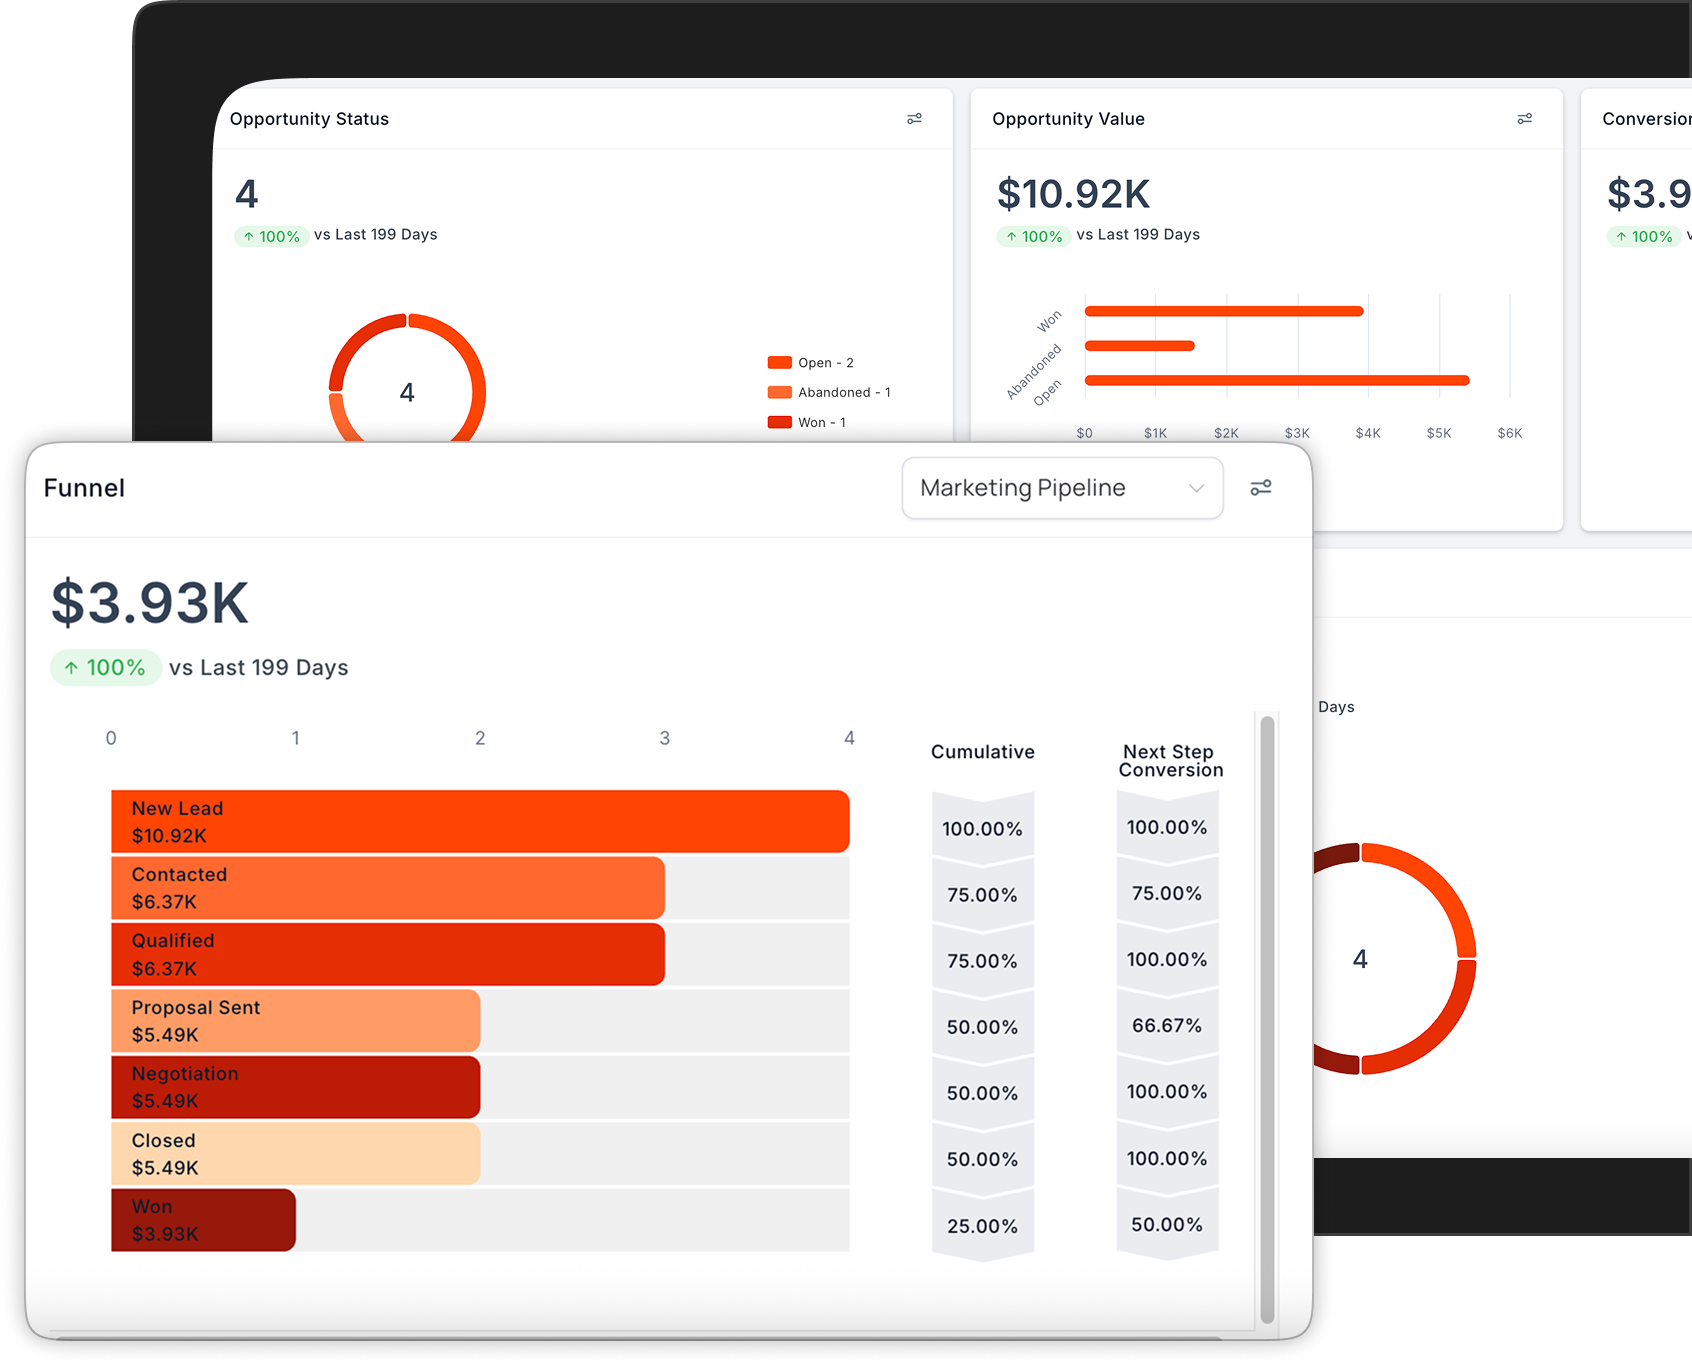Click the Funnel 100% increase badge
Screen dimensions: 1692x1365
point(105,668)
